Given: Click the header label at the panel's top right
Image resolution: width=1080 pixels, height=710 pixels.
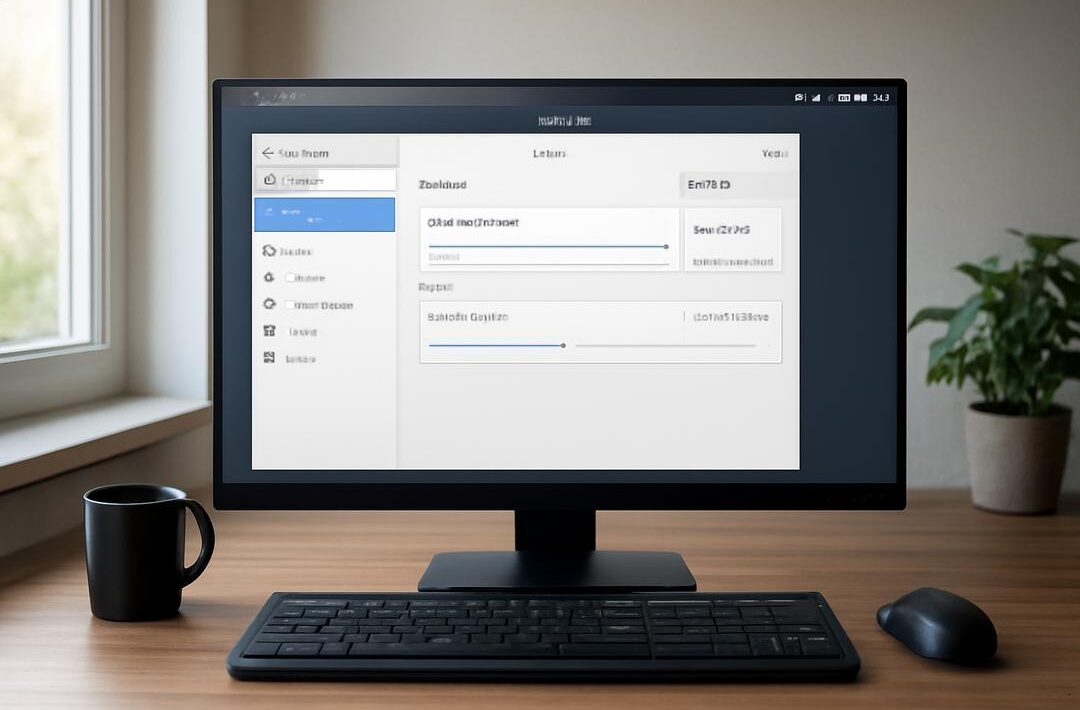Looking at the screenshot, I should tap(775, 154).
